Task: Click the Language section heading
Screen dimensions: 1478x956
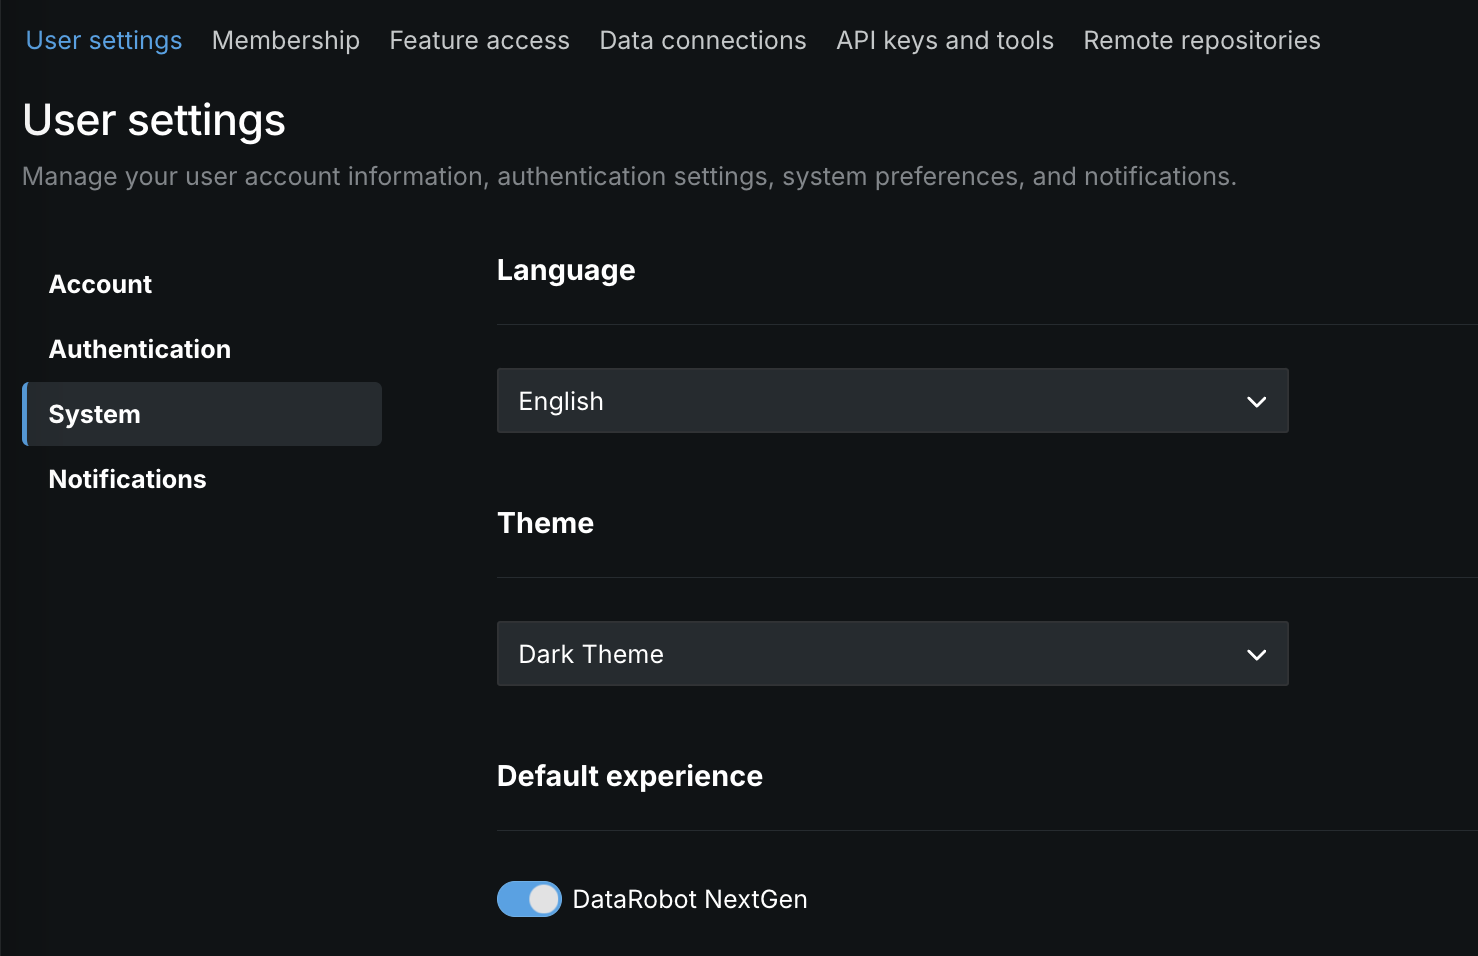Action: click(565, 271)
